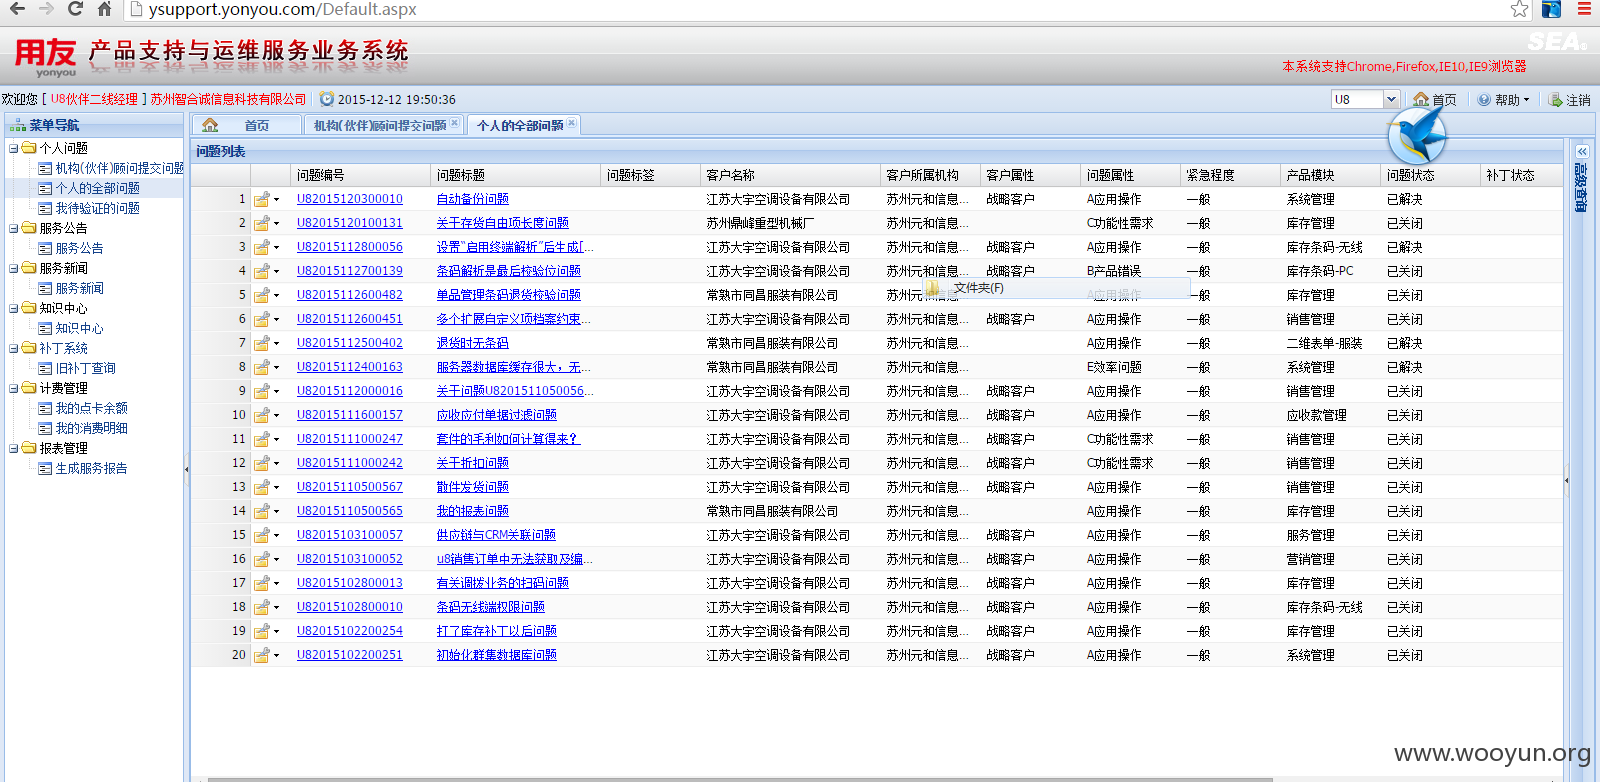
Task: Open the row 7 action dropdown arrow
Action: click(x=276, y=344)
